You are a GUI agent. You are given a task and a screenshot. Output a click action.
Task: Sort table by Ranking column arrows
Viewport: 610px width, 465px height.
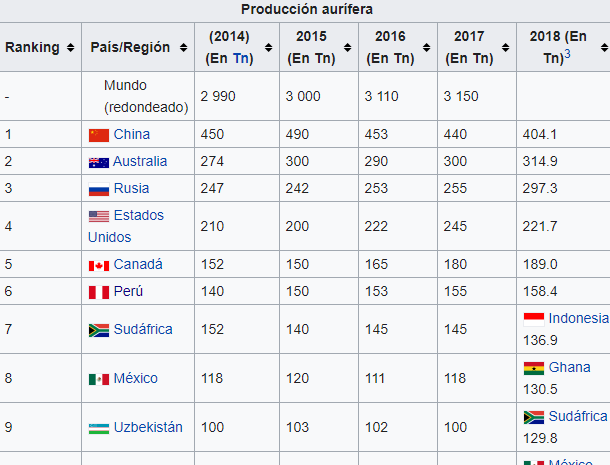70,47
